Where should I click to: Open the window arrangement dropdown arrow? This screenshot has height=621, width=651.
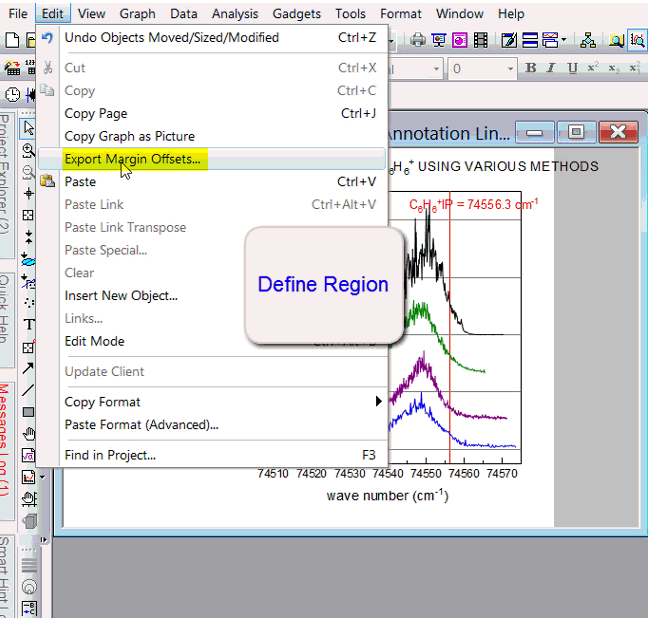563,40
